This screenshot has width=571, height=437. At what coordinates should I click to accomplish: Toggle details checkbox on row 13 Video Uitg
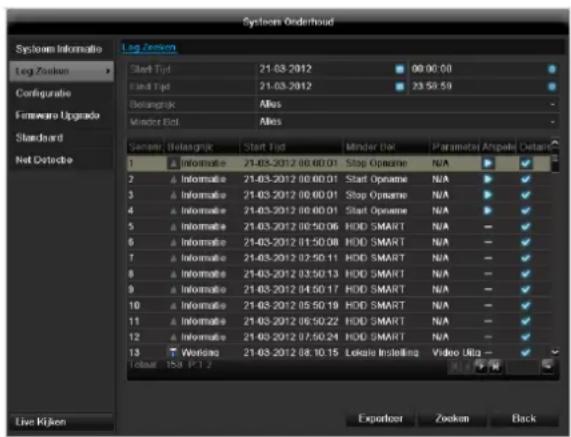coord(525,352)
